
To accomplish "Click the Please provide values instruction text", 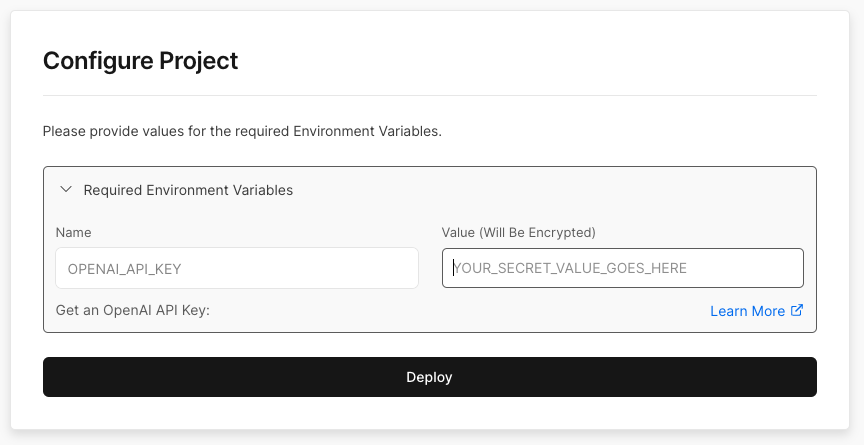I will pos(241,131).
